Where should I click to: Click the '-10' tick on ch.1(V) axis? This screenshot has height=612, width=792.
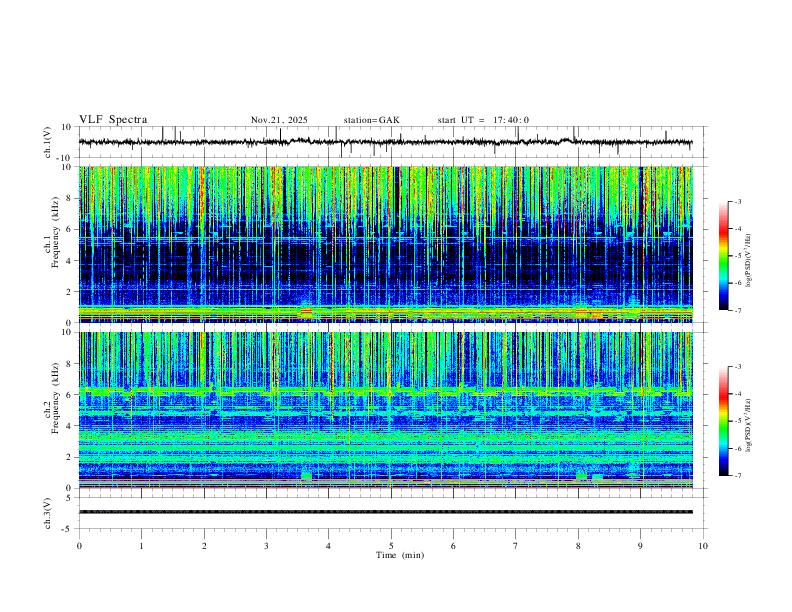click(x=64, y=158)
